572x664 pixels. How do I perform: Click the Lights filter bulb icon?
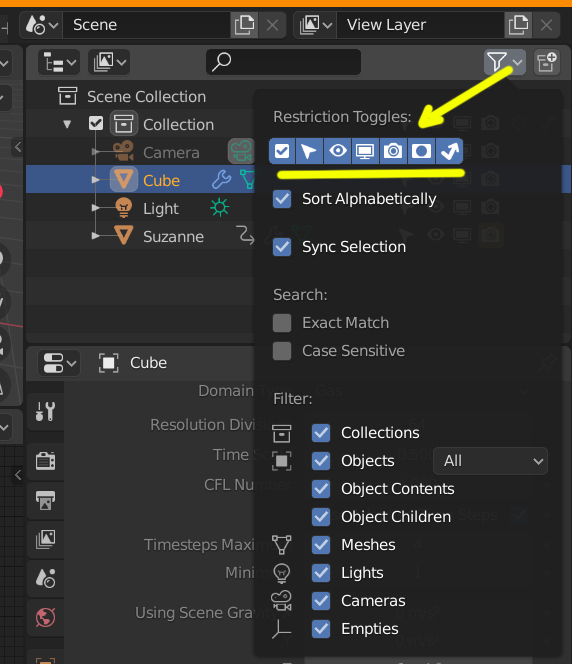click(x=282, y=573)
